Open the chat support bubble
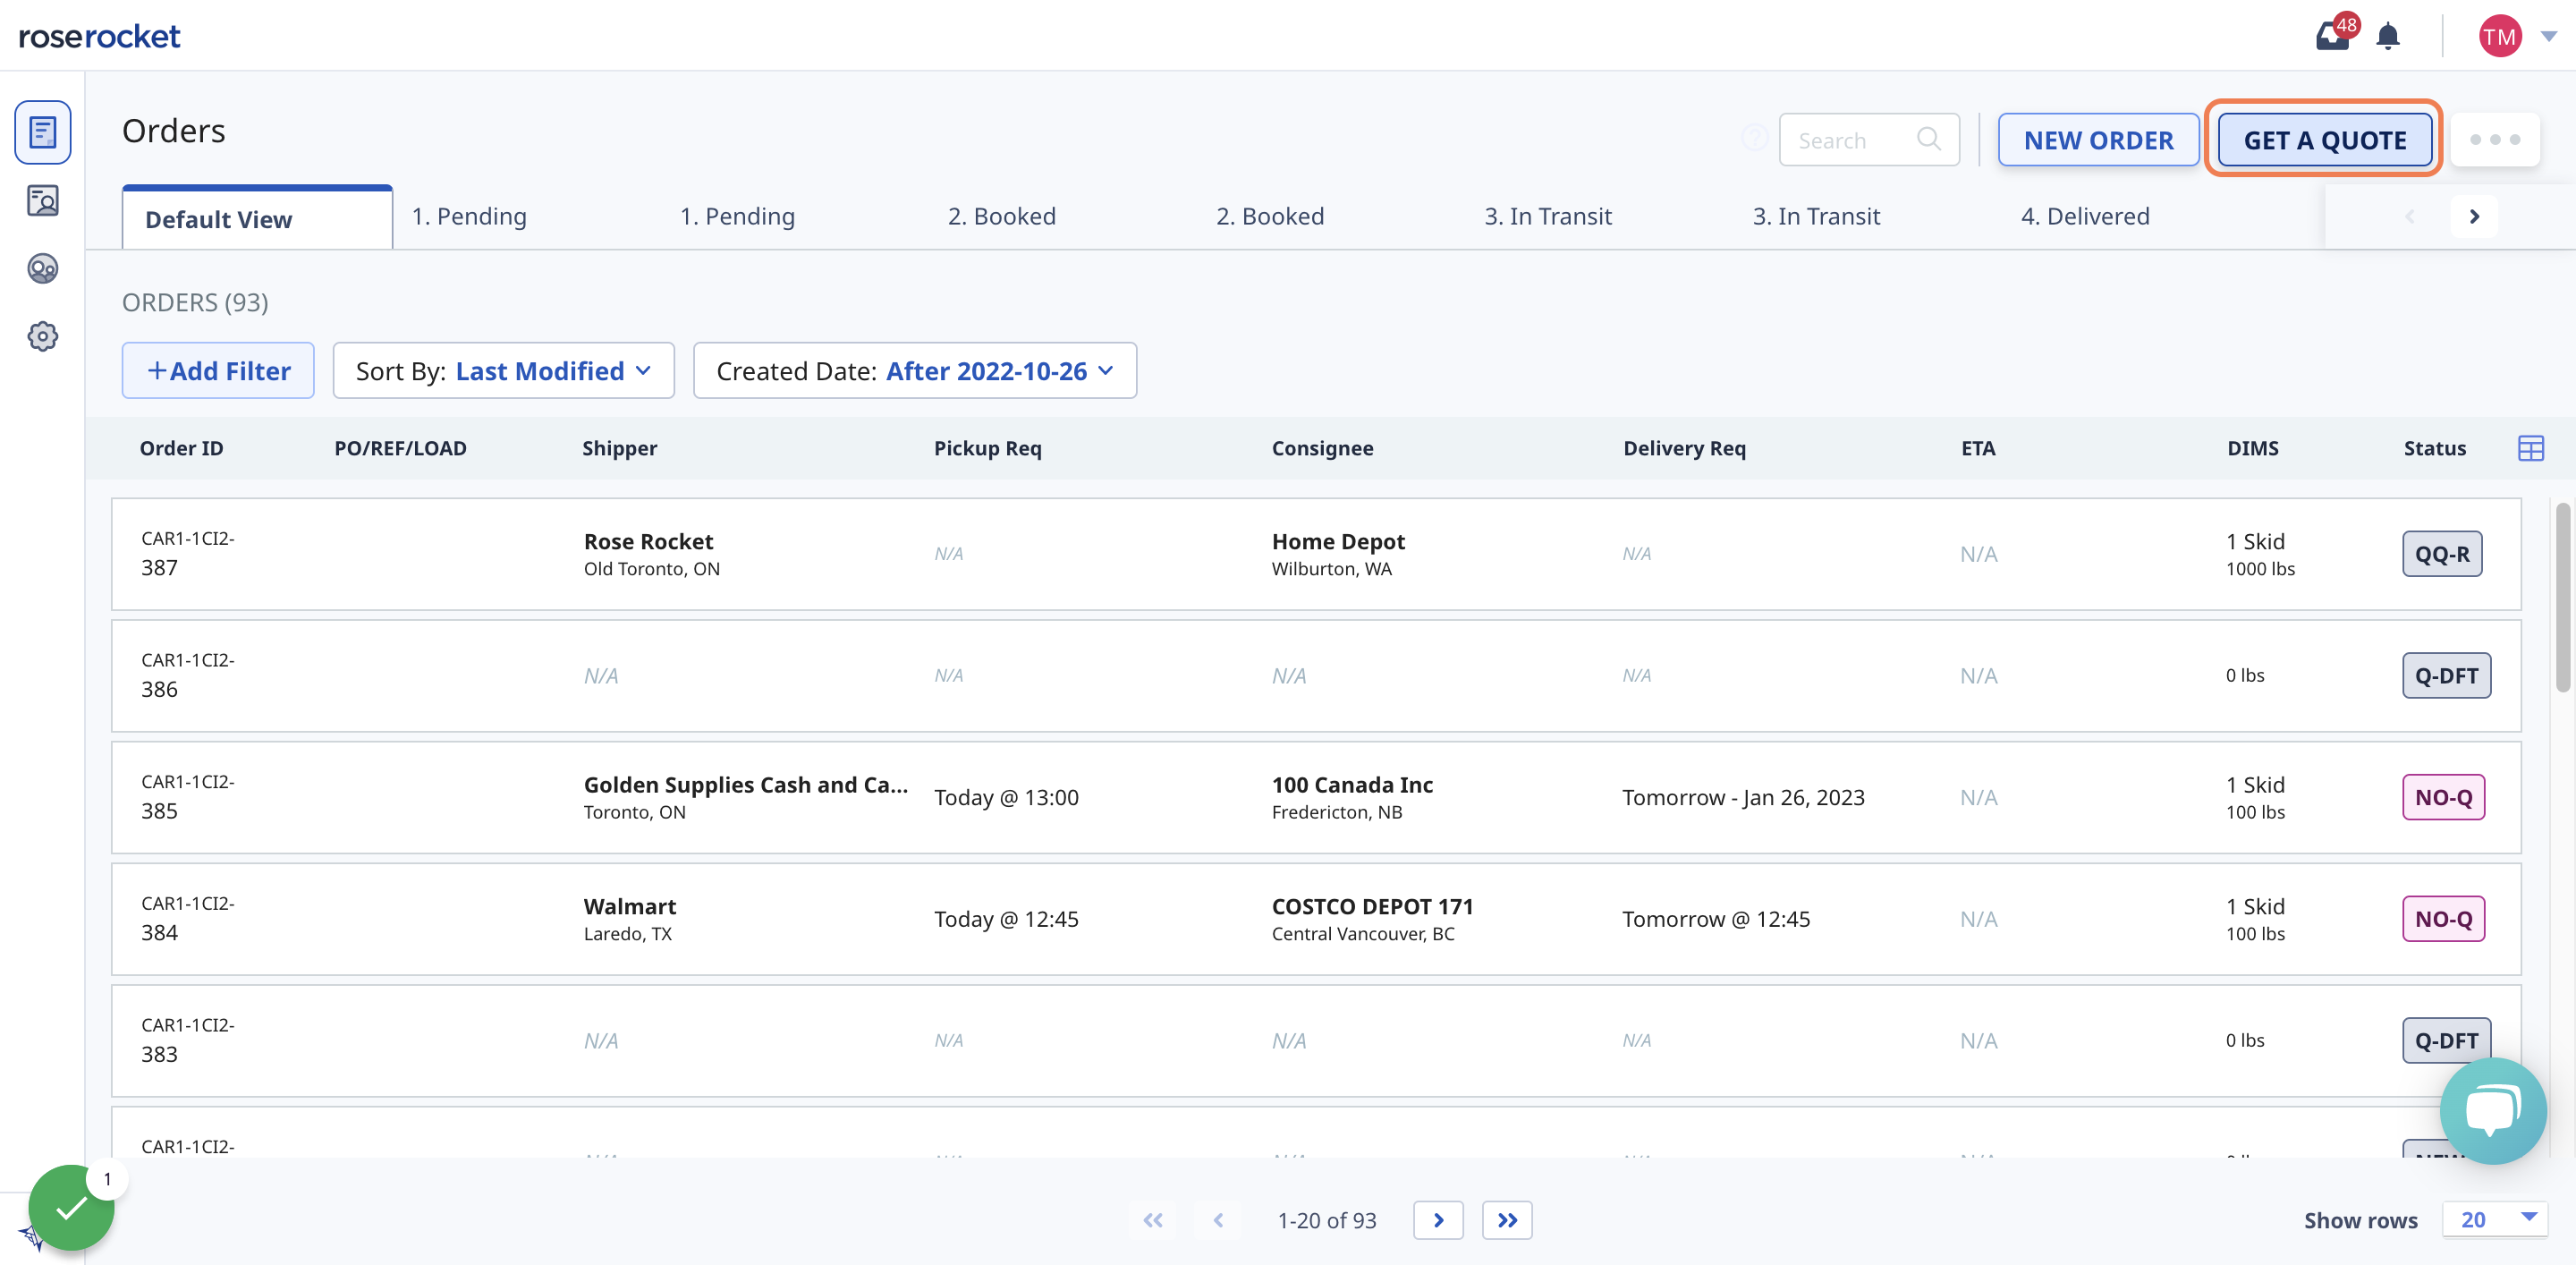This screenshot has width=2576, height=1265. point(2492,1110)
